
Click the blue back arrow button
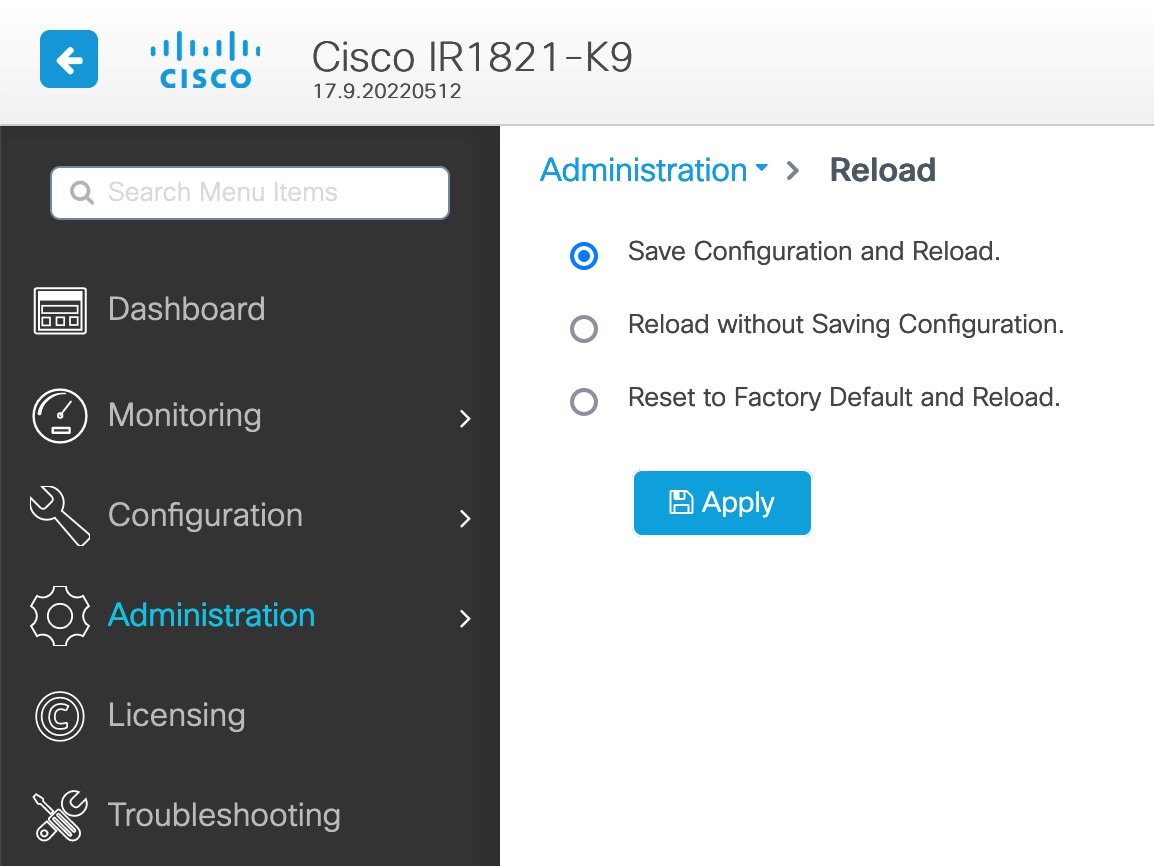click(x=68, y=60)
